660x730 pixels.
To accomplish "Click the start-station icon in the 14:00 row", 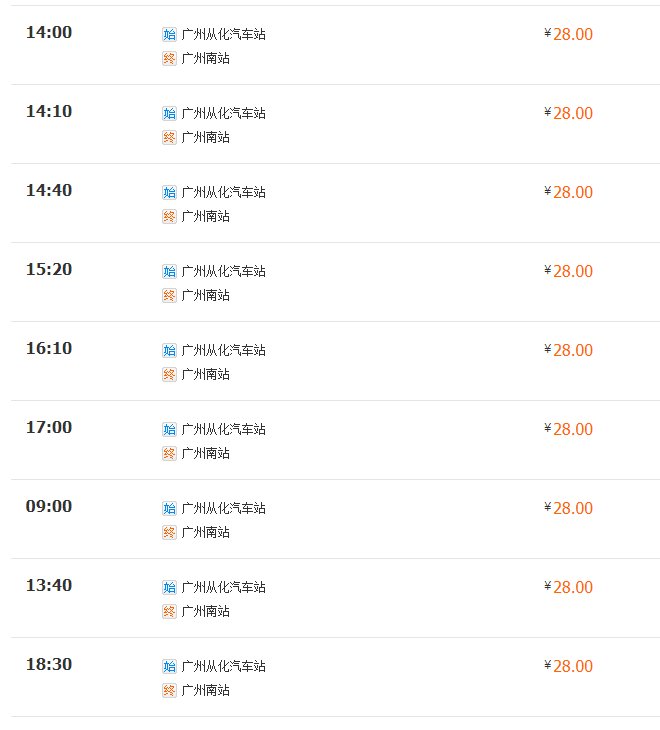I will (x=169, y=34).
